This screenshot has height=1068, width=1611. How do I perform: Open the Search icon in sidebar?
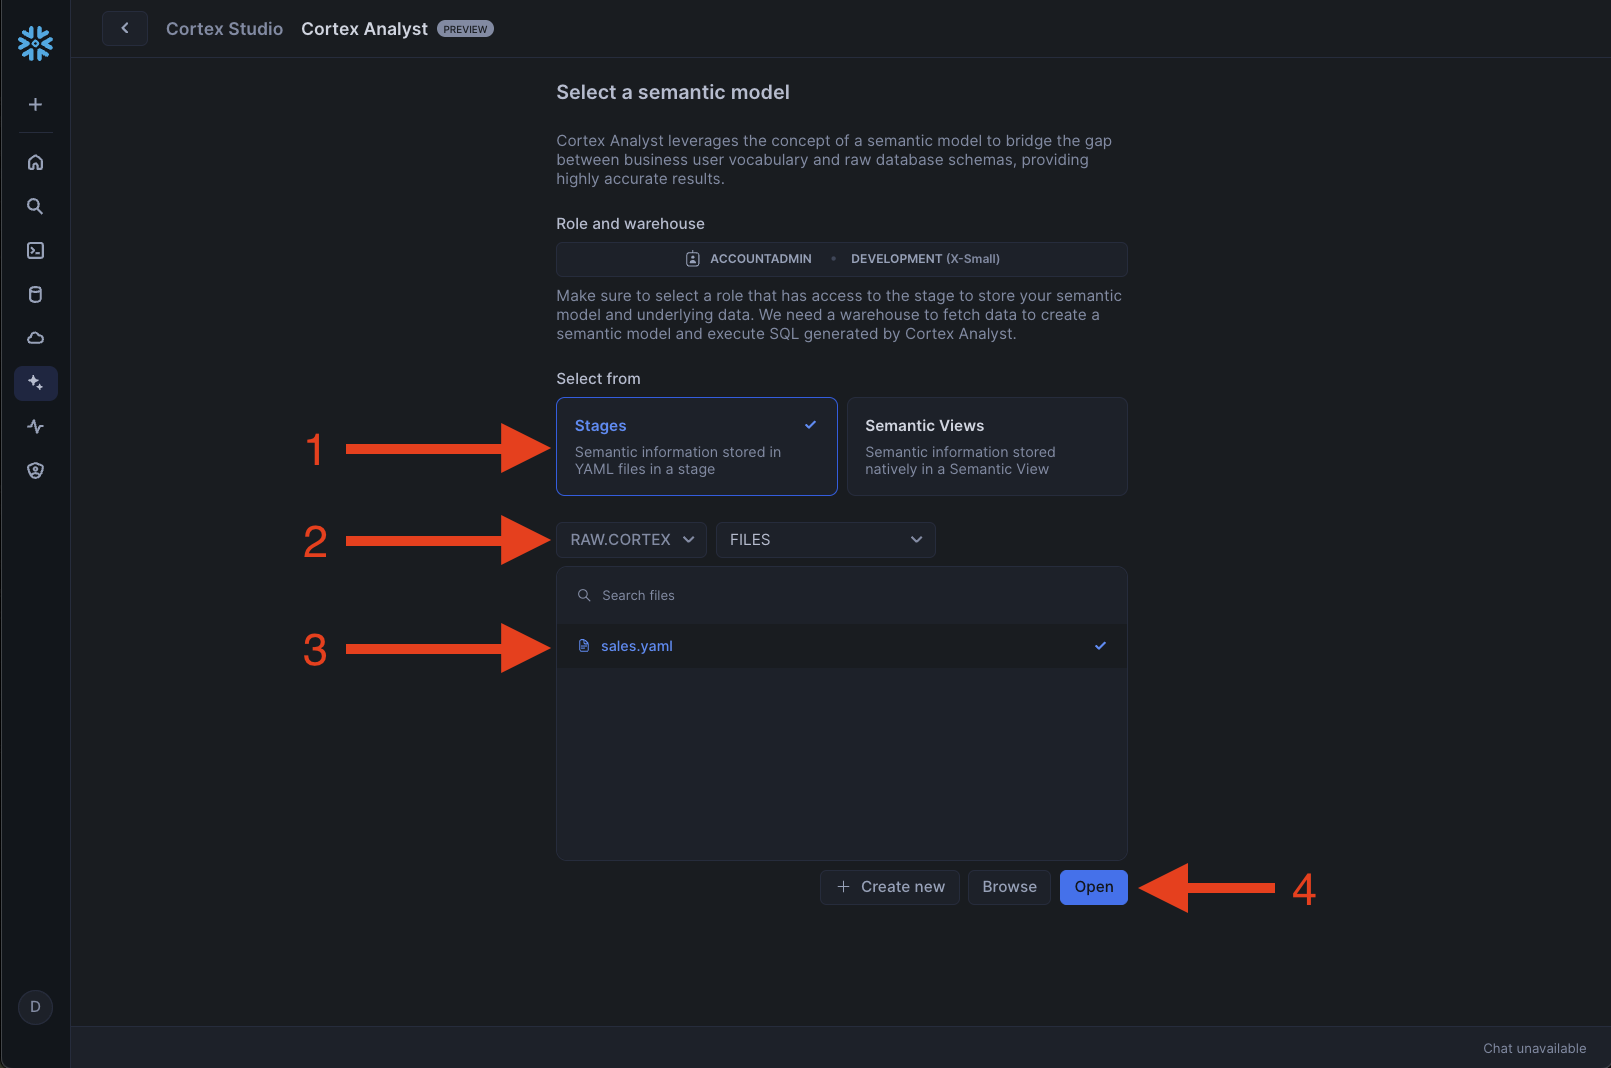[35, 206]
